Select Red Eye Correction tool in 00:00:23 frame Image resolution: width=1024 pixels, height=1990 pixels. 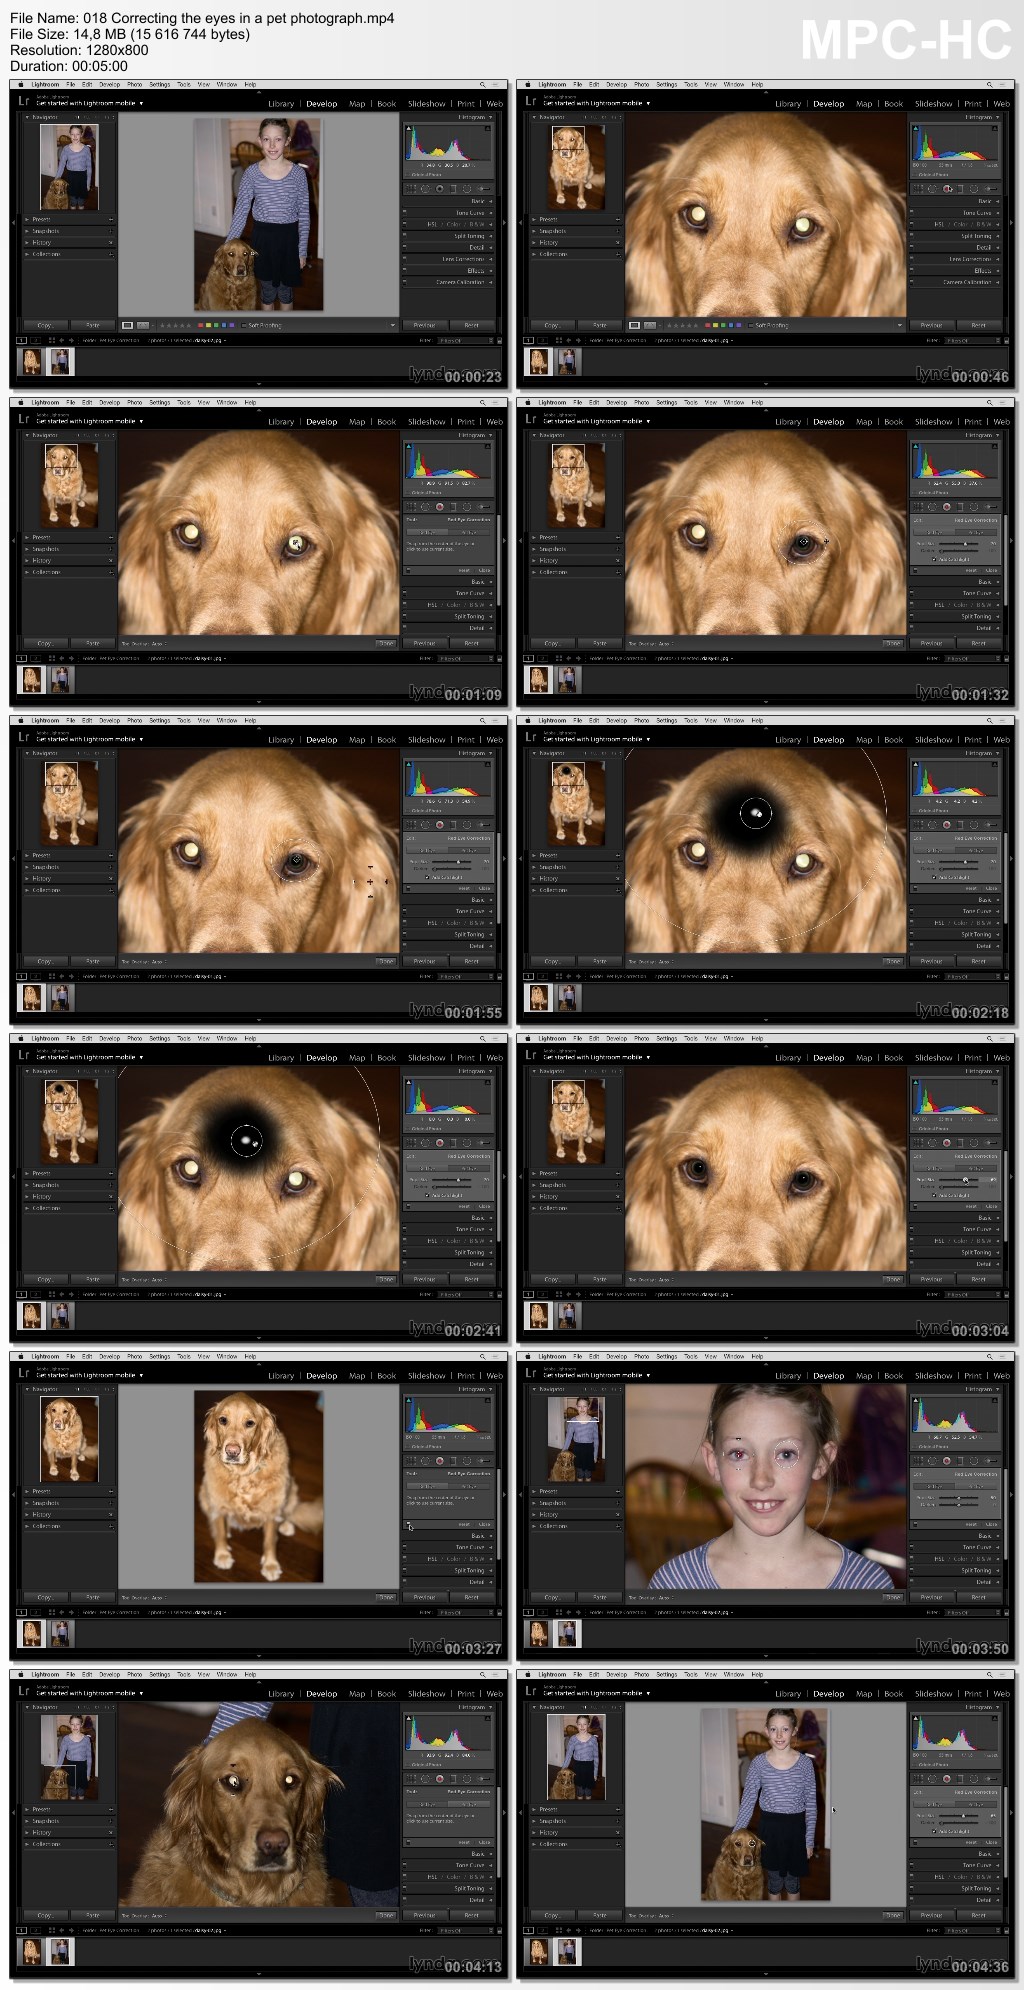439,188
